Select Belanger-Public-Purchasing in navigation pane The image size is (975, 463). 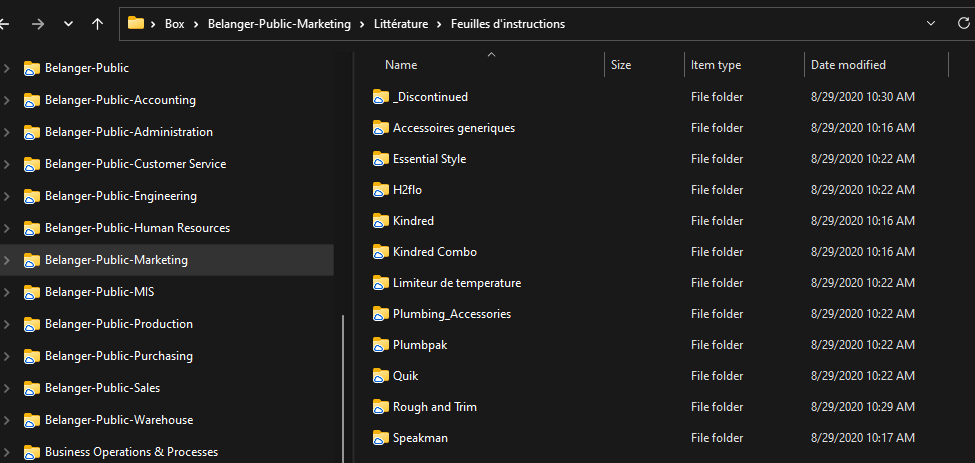pyautogui.click(x=119, y=356)
